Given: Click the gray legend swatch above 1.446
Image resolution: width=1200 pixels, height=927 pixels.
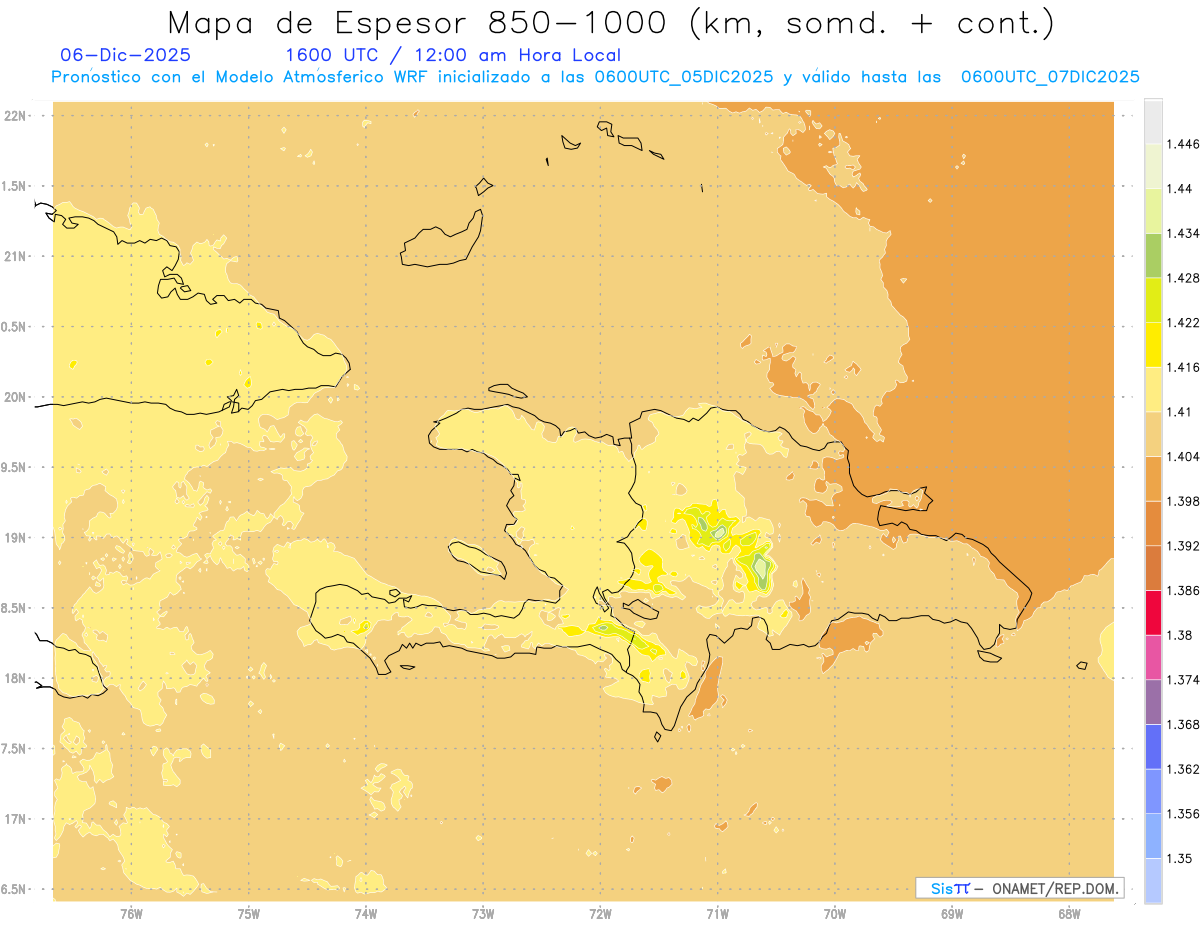Looking at the screenshot, I should [1154, 121].
